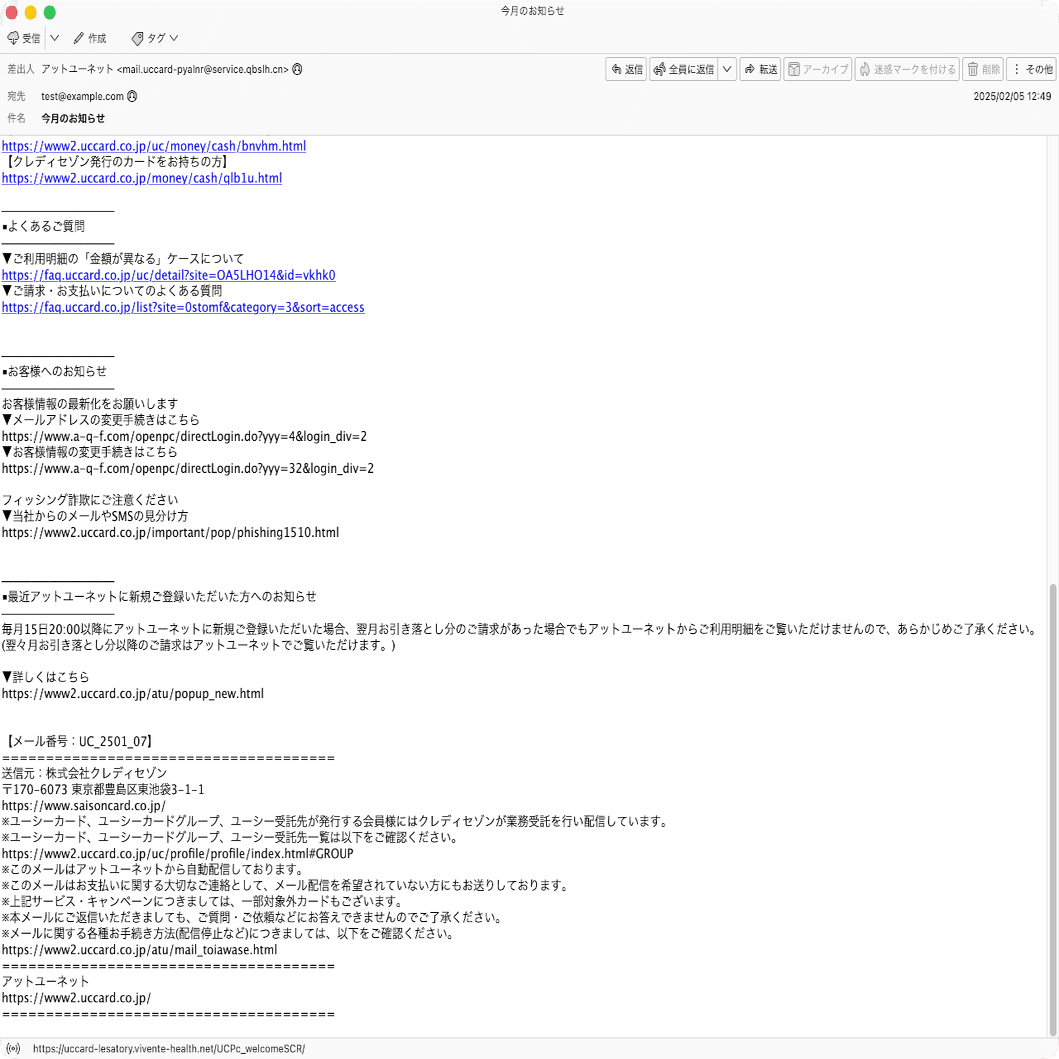Click the contact icon beside the sender address

pos(297,69)
